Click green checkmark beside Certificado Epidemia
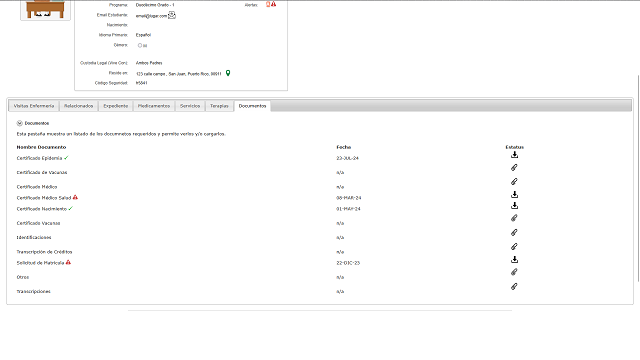The image size is (640, 360). [66, 158]
